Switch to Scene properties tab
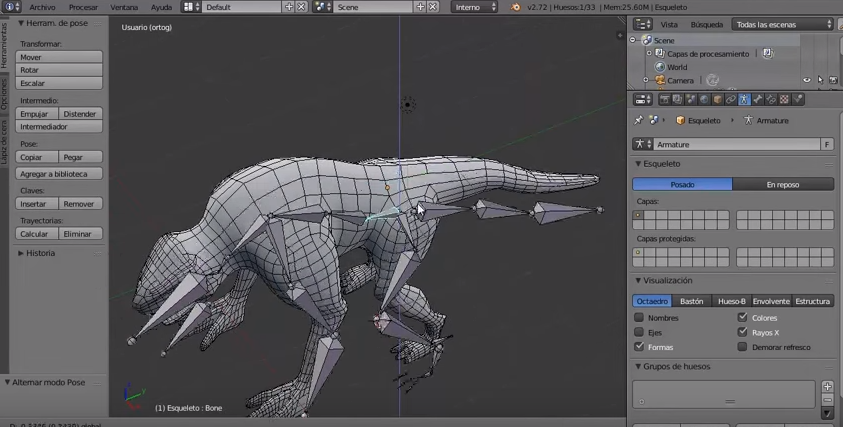Viewport: 843px width, 427px height. coord(691,99)
